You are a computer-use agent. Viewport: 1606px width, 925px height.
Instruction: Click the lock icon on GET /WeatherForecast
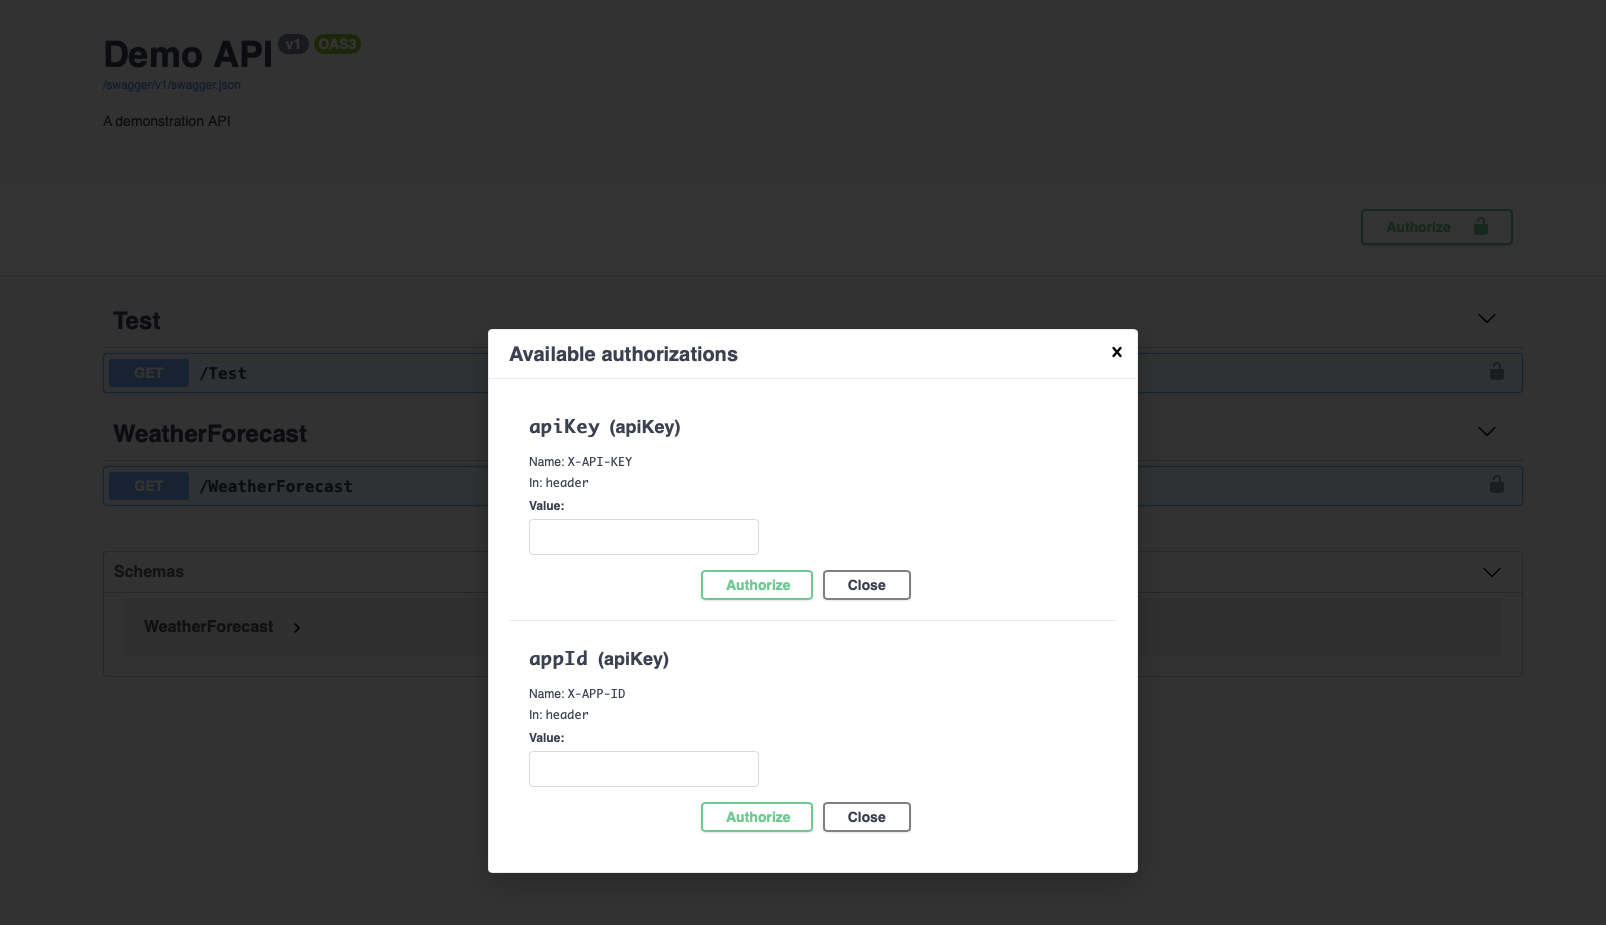pos(1496,485)
